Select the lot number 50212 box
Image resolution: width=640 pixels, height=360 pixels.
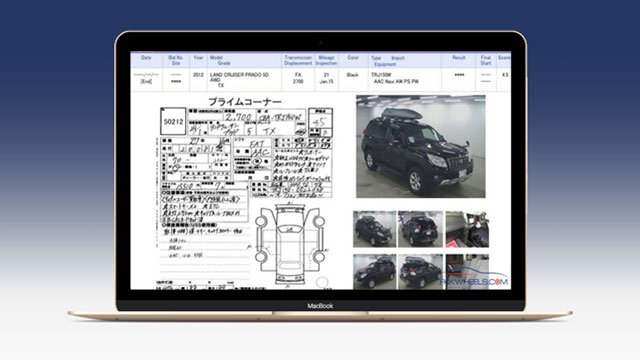pyautogui.click(x=173, y=121)
